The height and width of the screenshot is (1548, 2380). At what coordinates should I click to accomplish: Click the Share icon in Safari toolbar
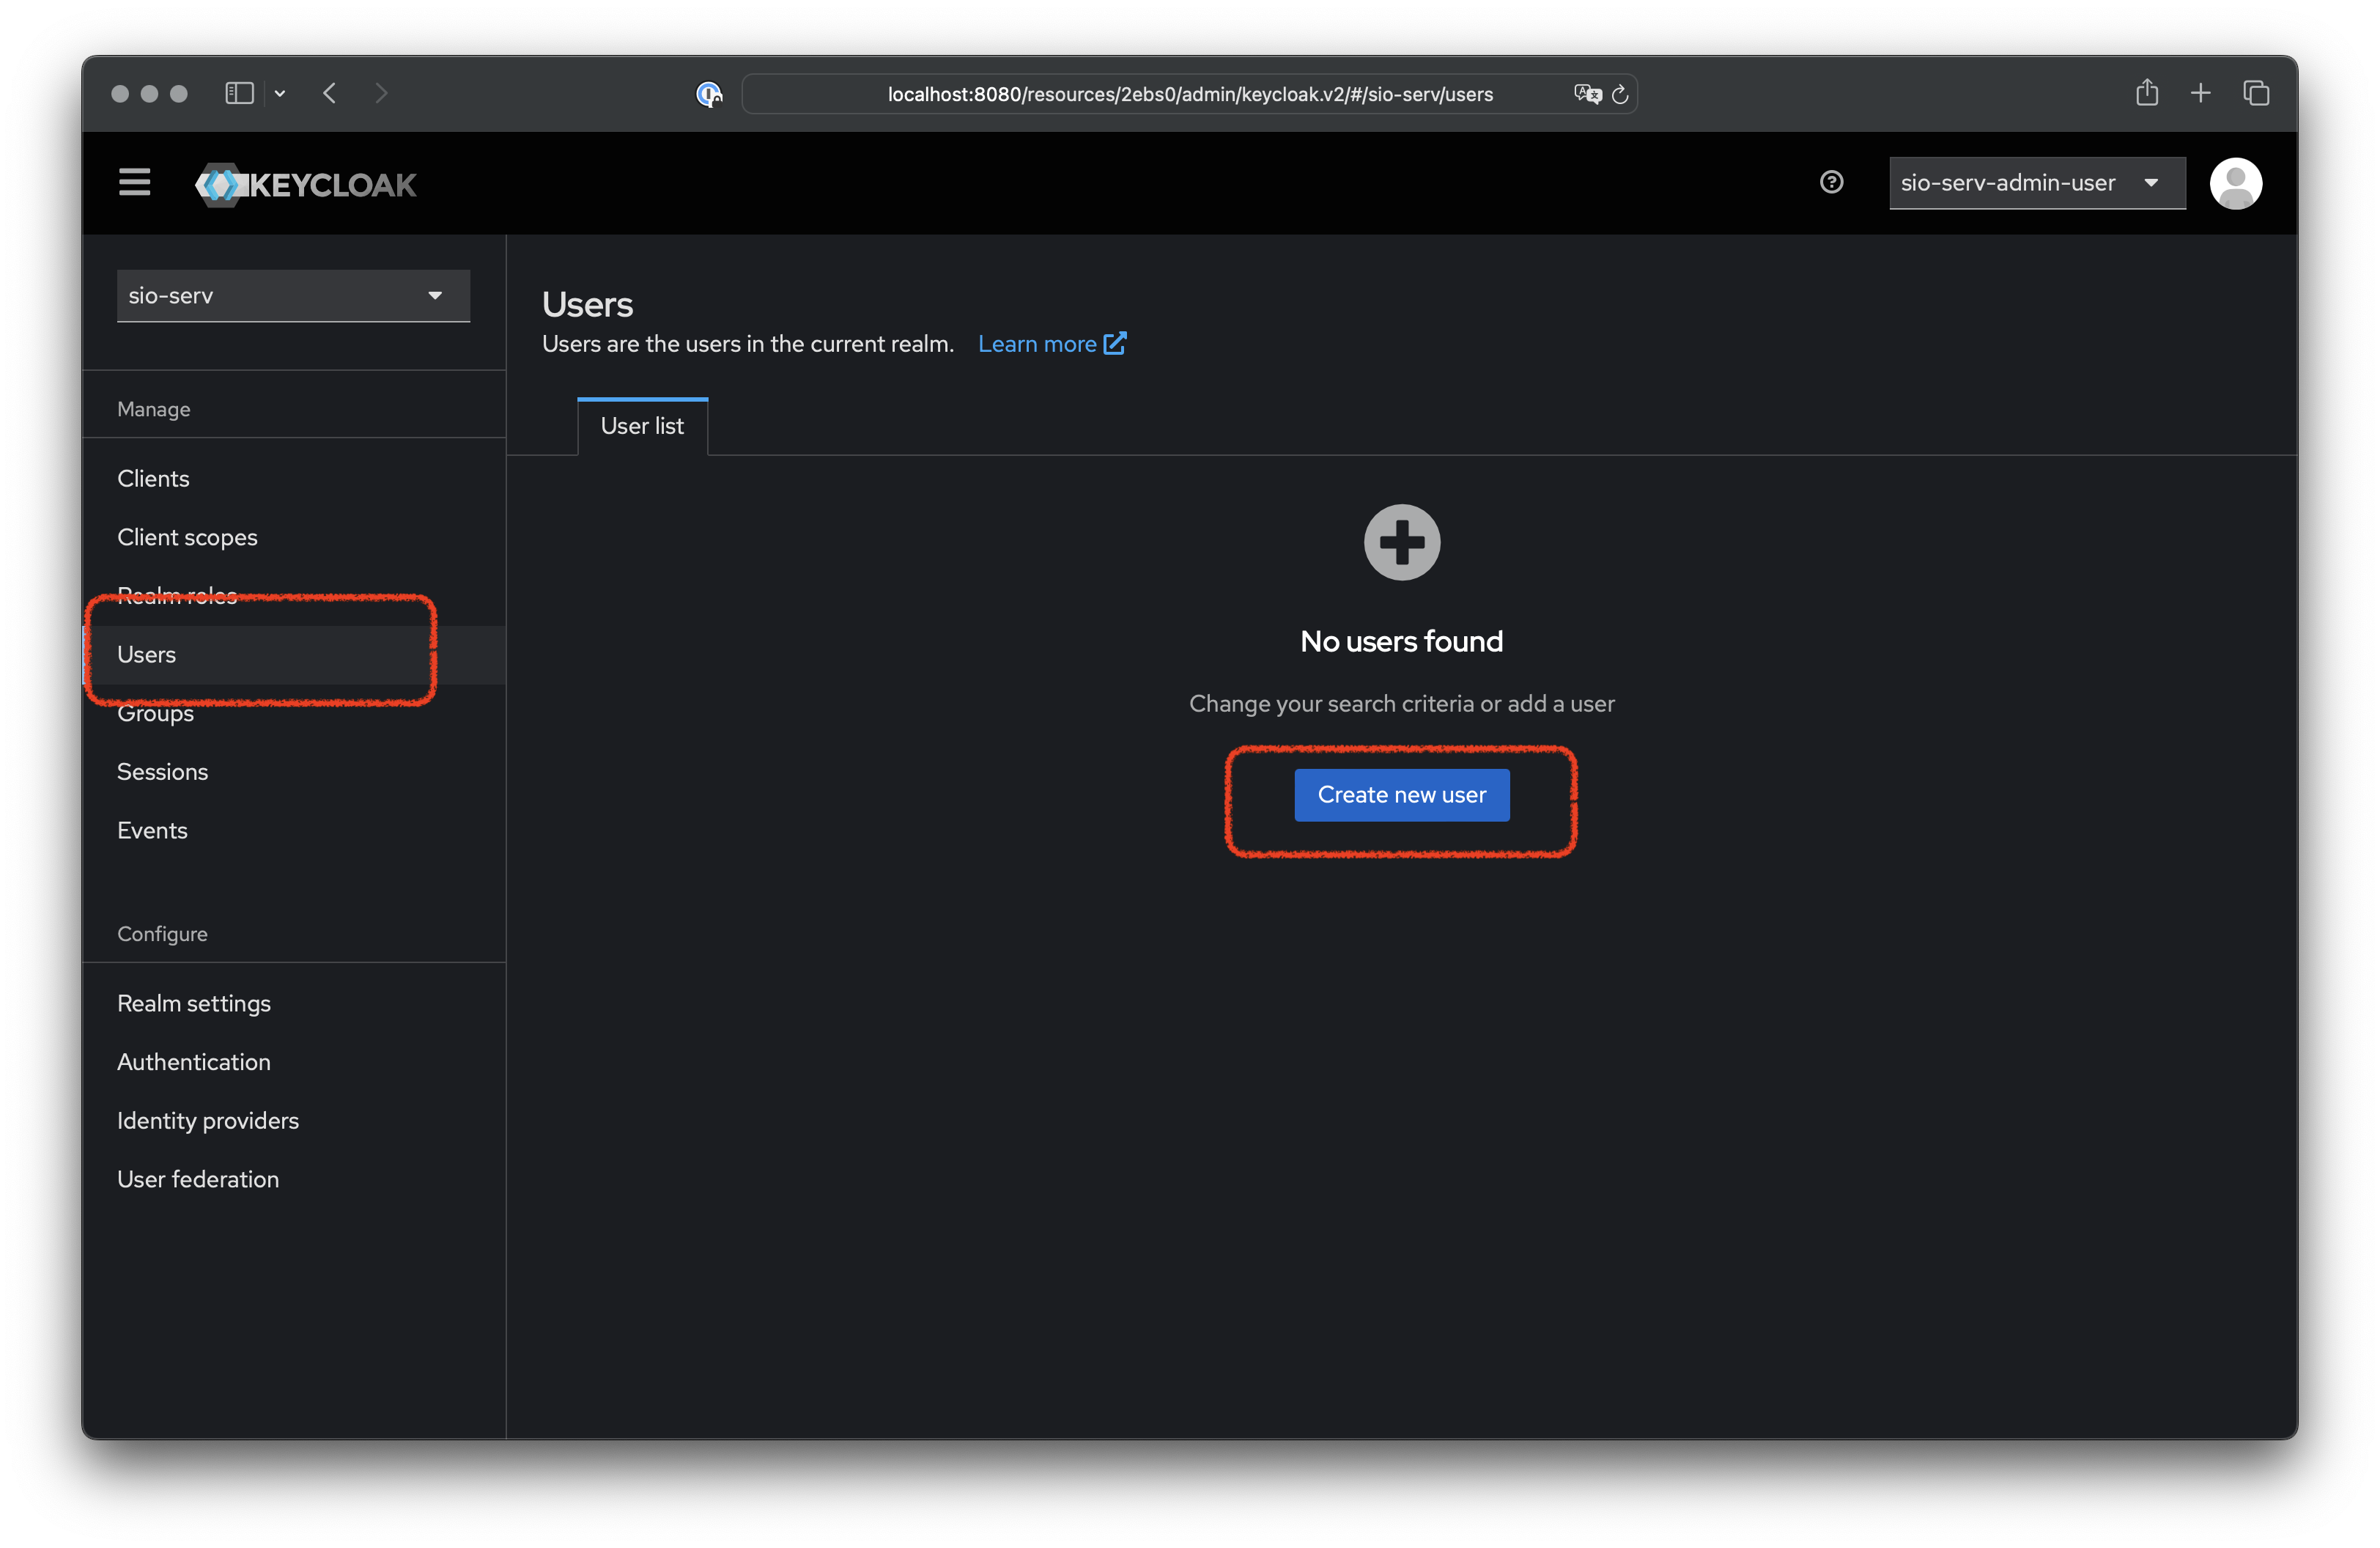pyautogui.click(x=2147, y=92)
